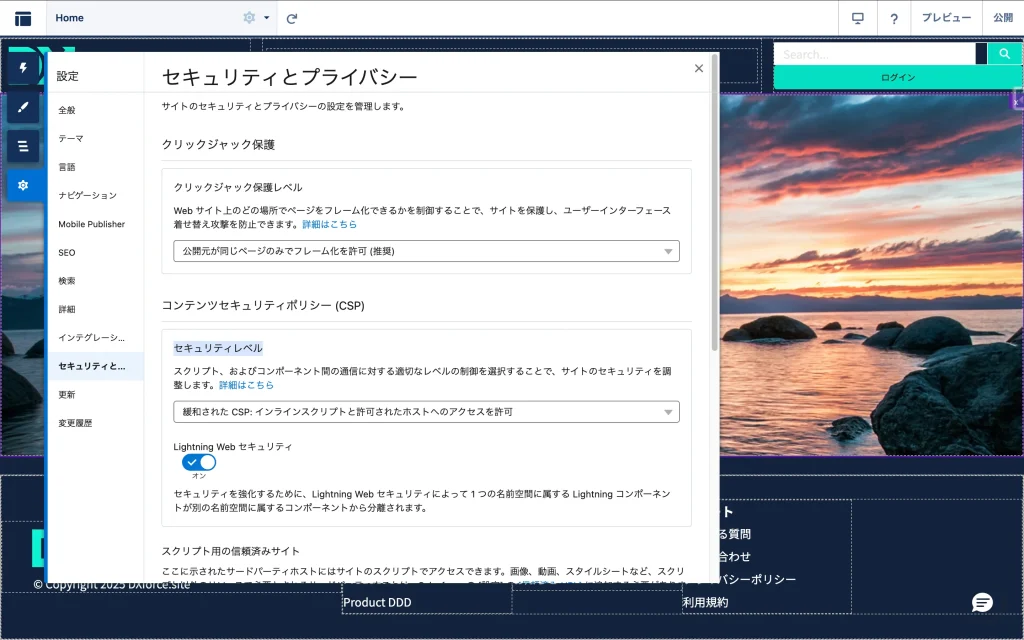Open the Components lightning bolt panel
The height and width of the screenshot is (640, 1024).
(x=23, y=68)
